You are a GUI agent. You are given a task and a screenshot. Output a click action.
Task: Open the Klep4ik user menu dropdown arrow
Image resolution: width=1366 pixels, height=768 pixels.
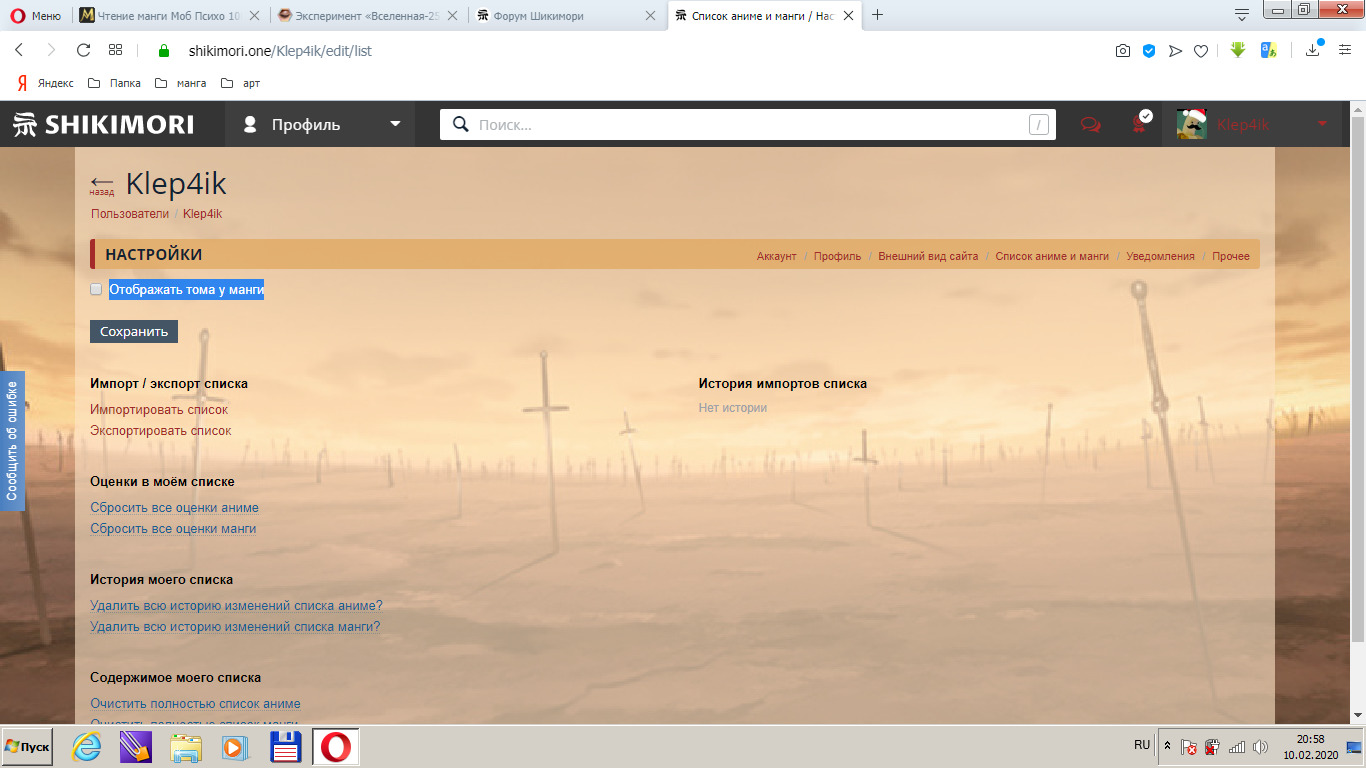[x=1322, y=124]
